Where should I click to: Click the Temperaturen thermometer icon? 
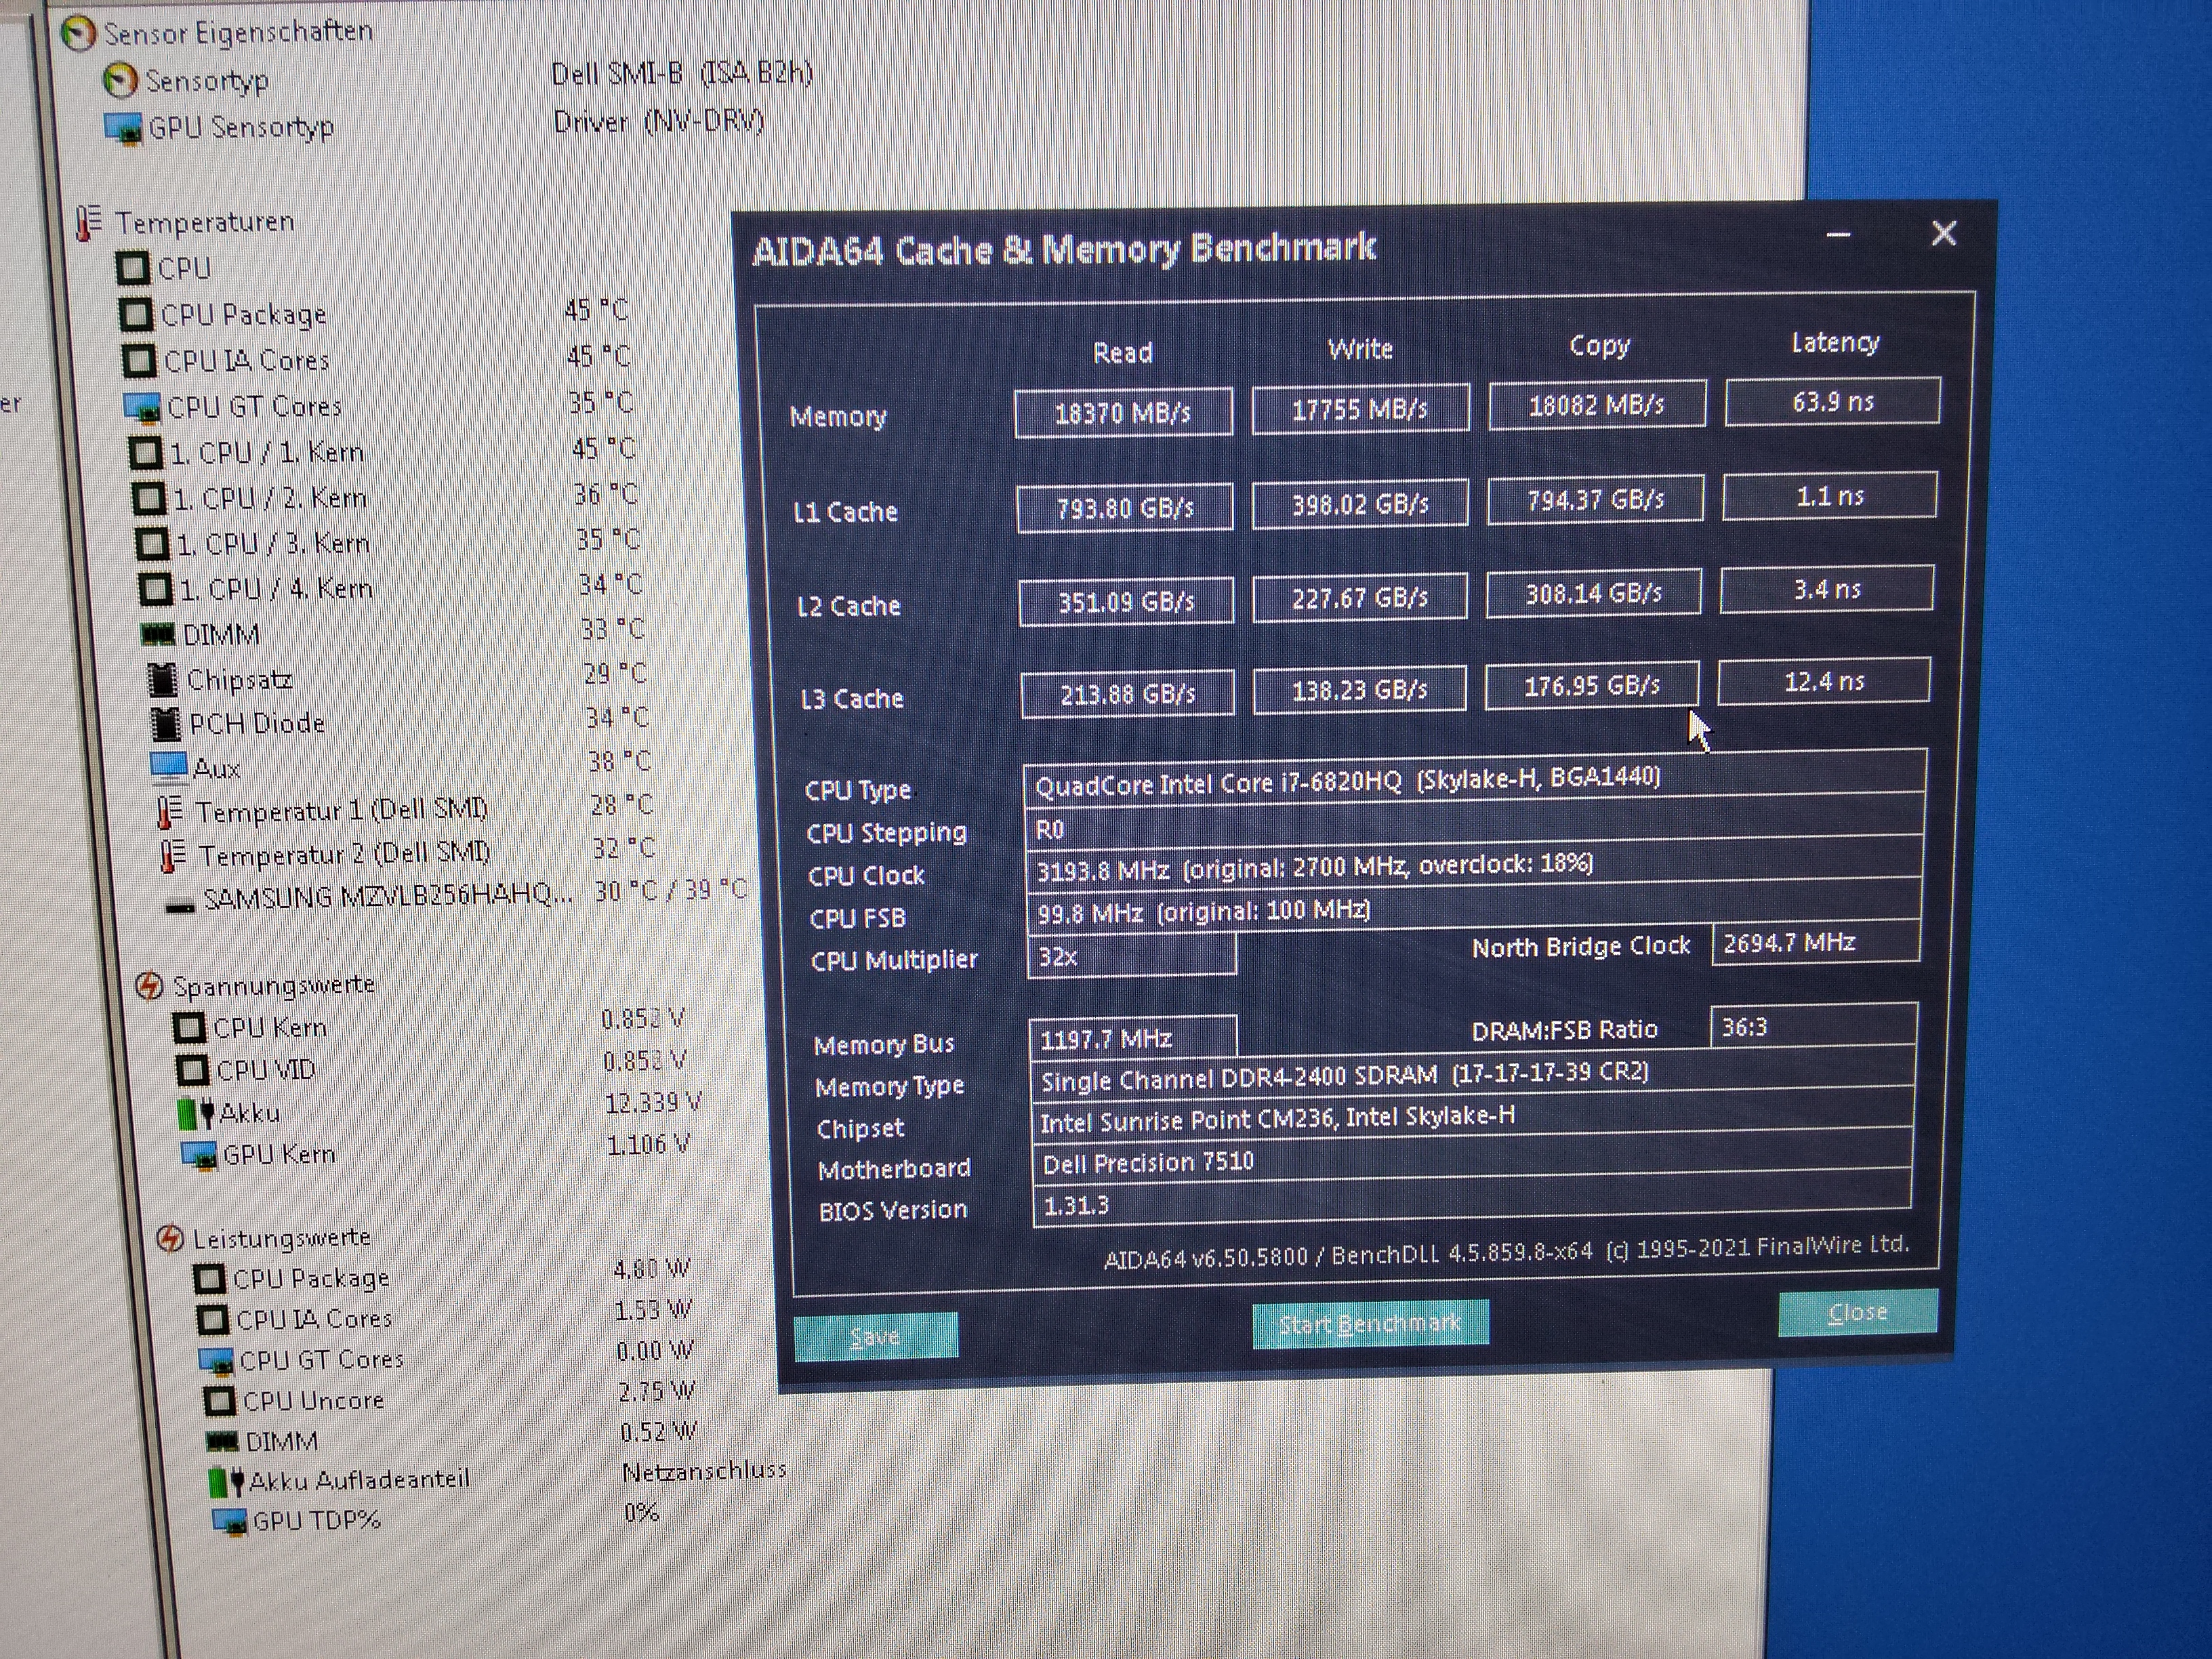click(x=89, y=222)
